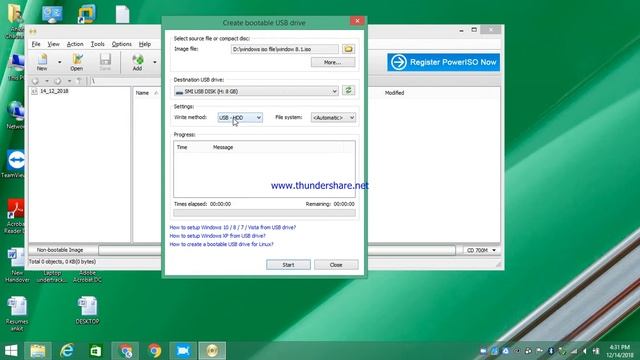Open the Help menu in PowerISO

[145, 44]
